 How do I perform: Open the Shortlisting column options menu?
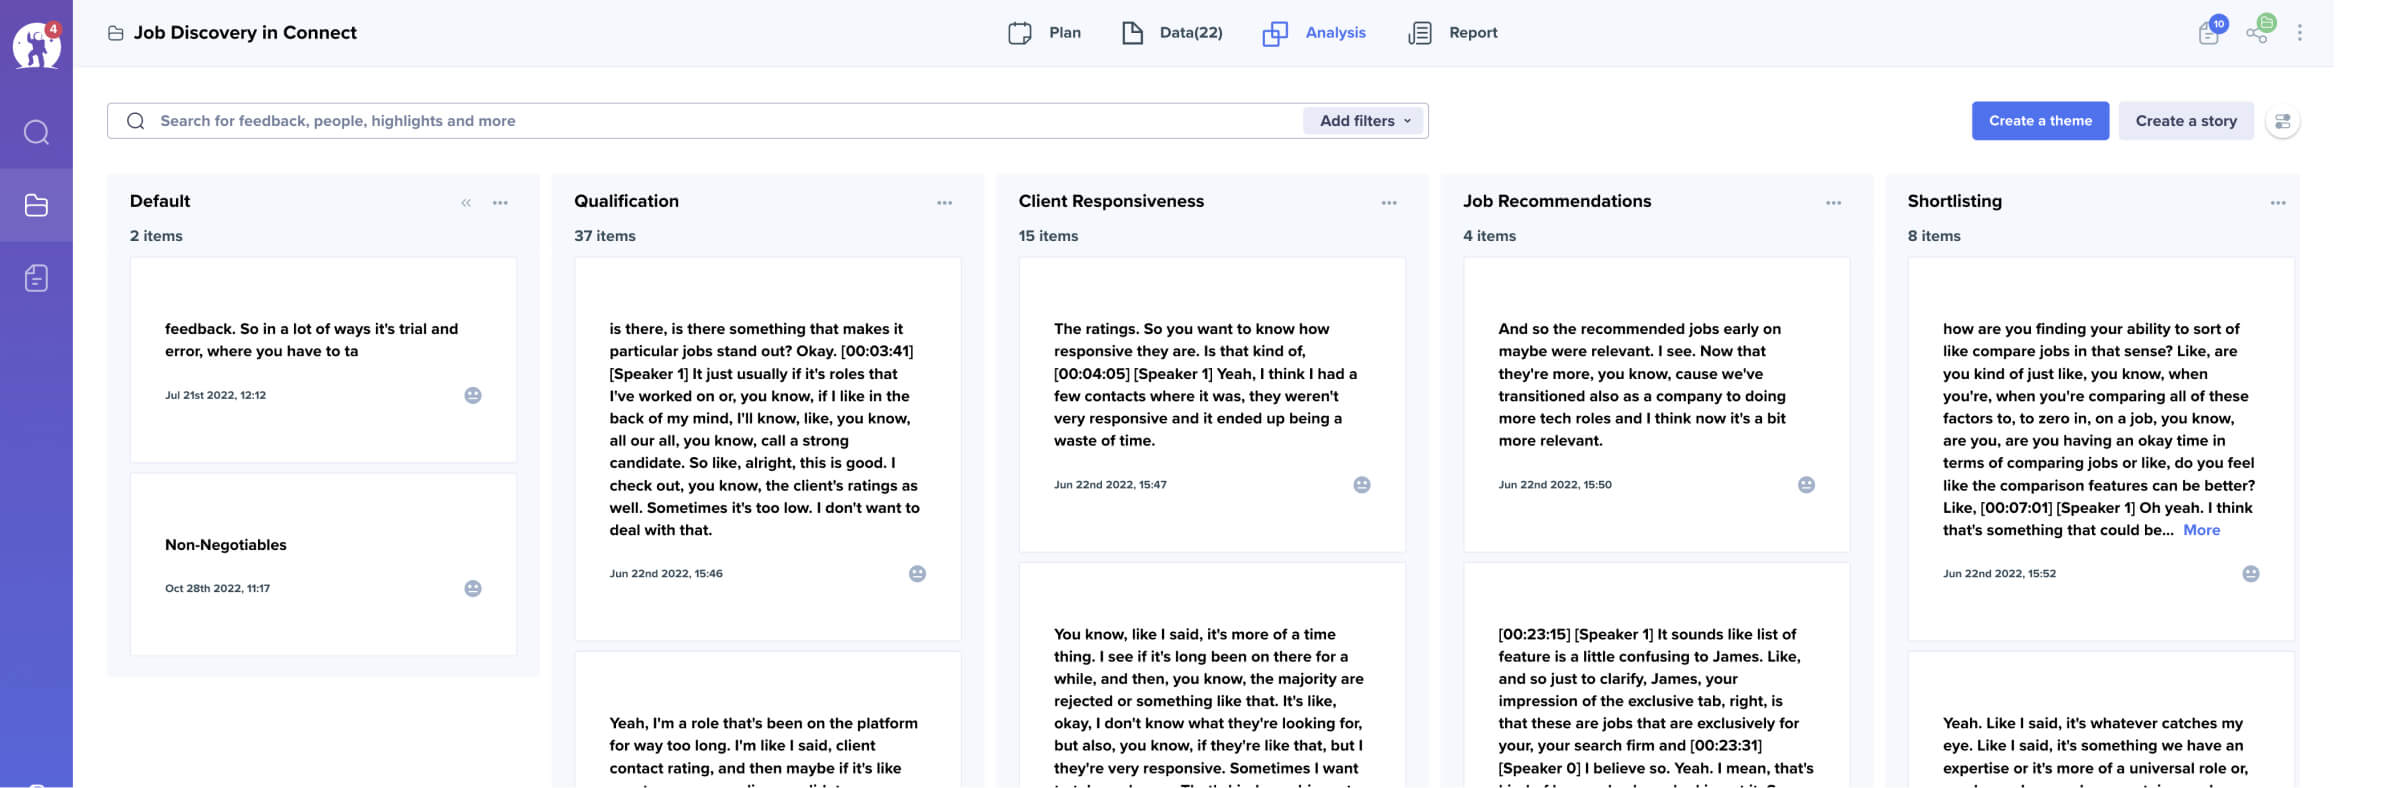click(2278, 203)
